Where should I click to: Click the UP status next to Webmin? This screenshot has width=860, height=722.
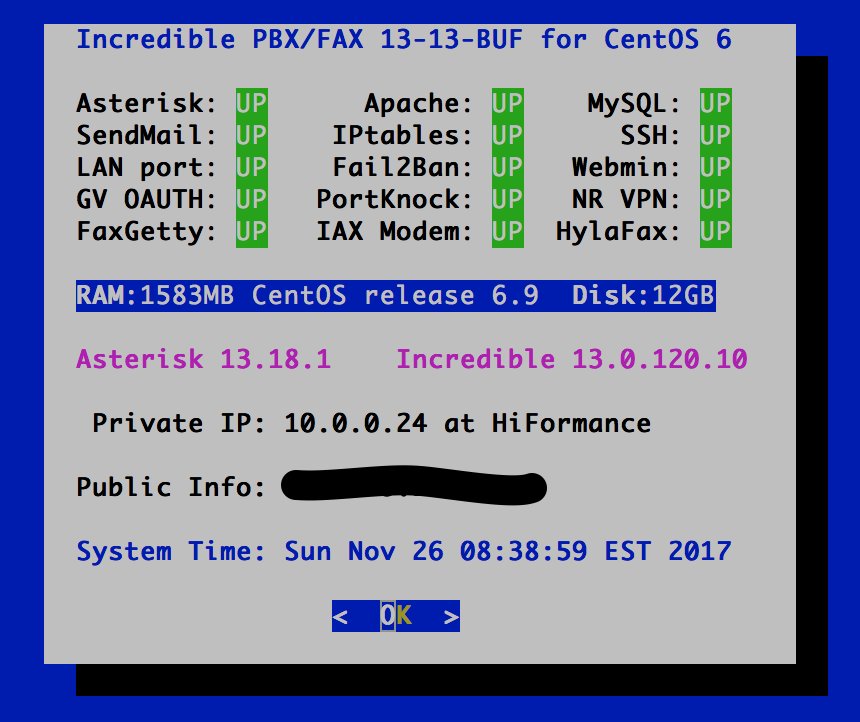tap(716, 167)
